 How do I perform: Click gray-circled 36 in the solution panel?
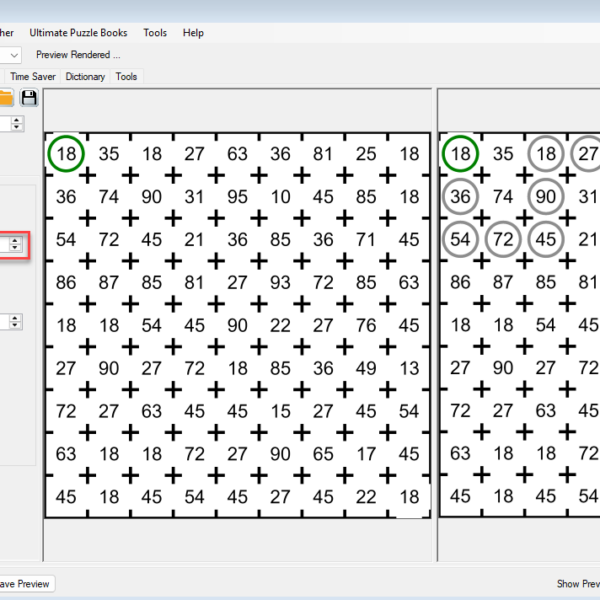pyautogui.click(x=460, y=197)
